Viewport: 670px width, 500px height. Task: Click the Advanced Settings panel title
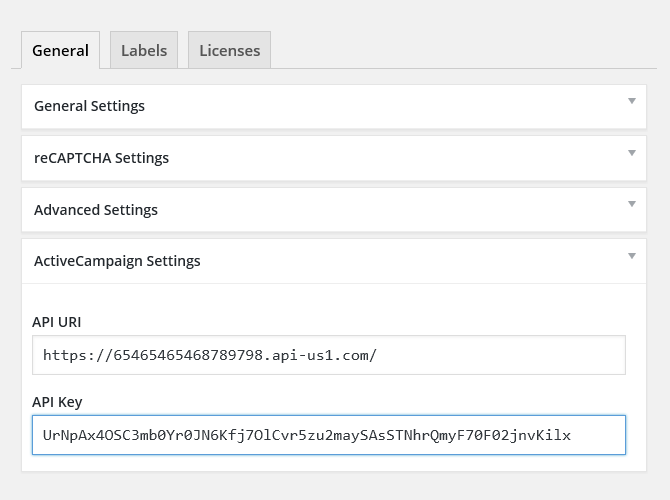96,210
